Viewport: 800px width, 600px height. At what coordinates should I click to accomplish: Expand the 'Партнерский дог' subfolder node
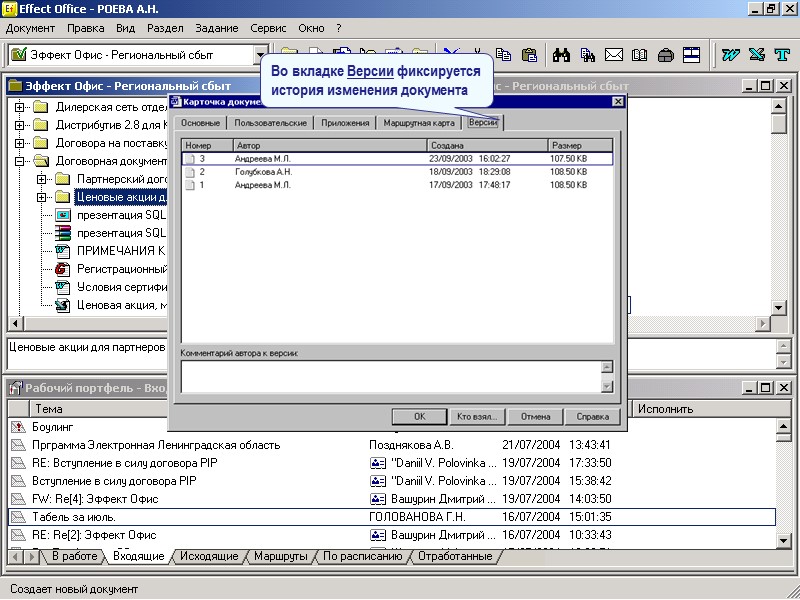coord(41,179)
